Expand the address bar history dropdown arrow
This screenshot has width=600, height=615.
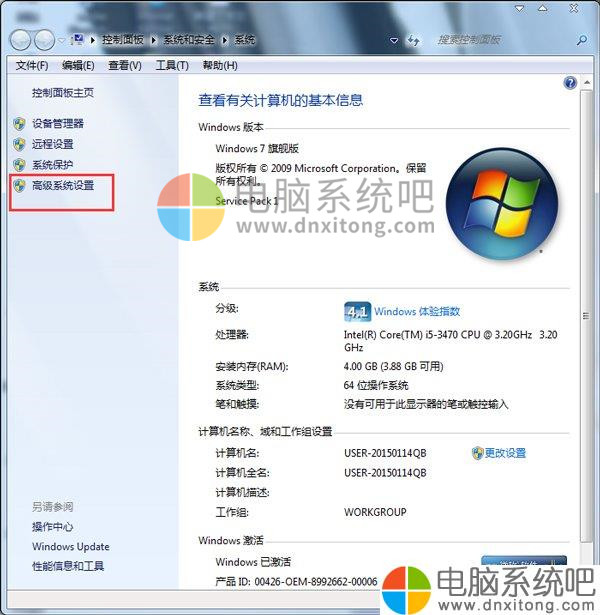pos(394,40)
